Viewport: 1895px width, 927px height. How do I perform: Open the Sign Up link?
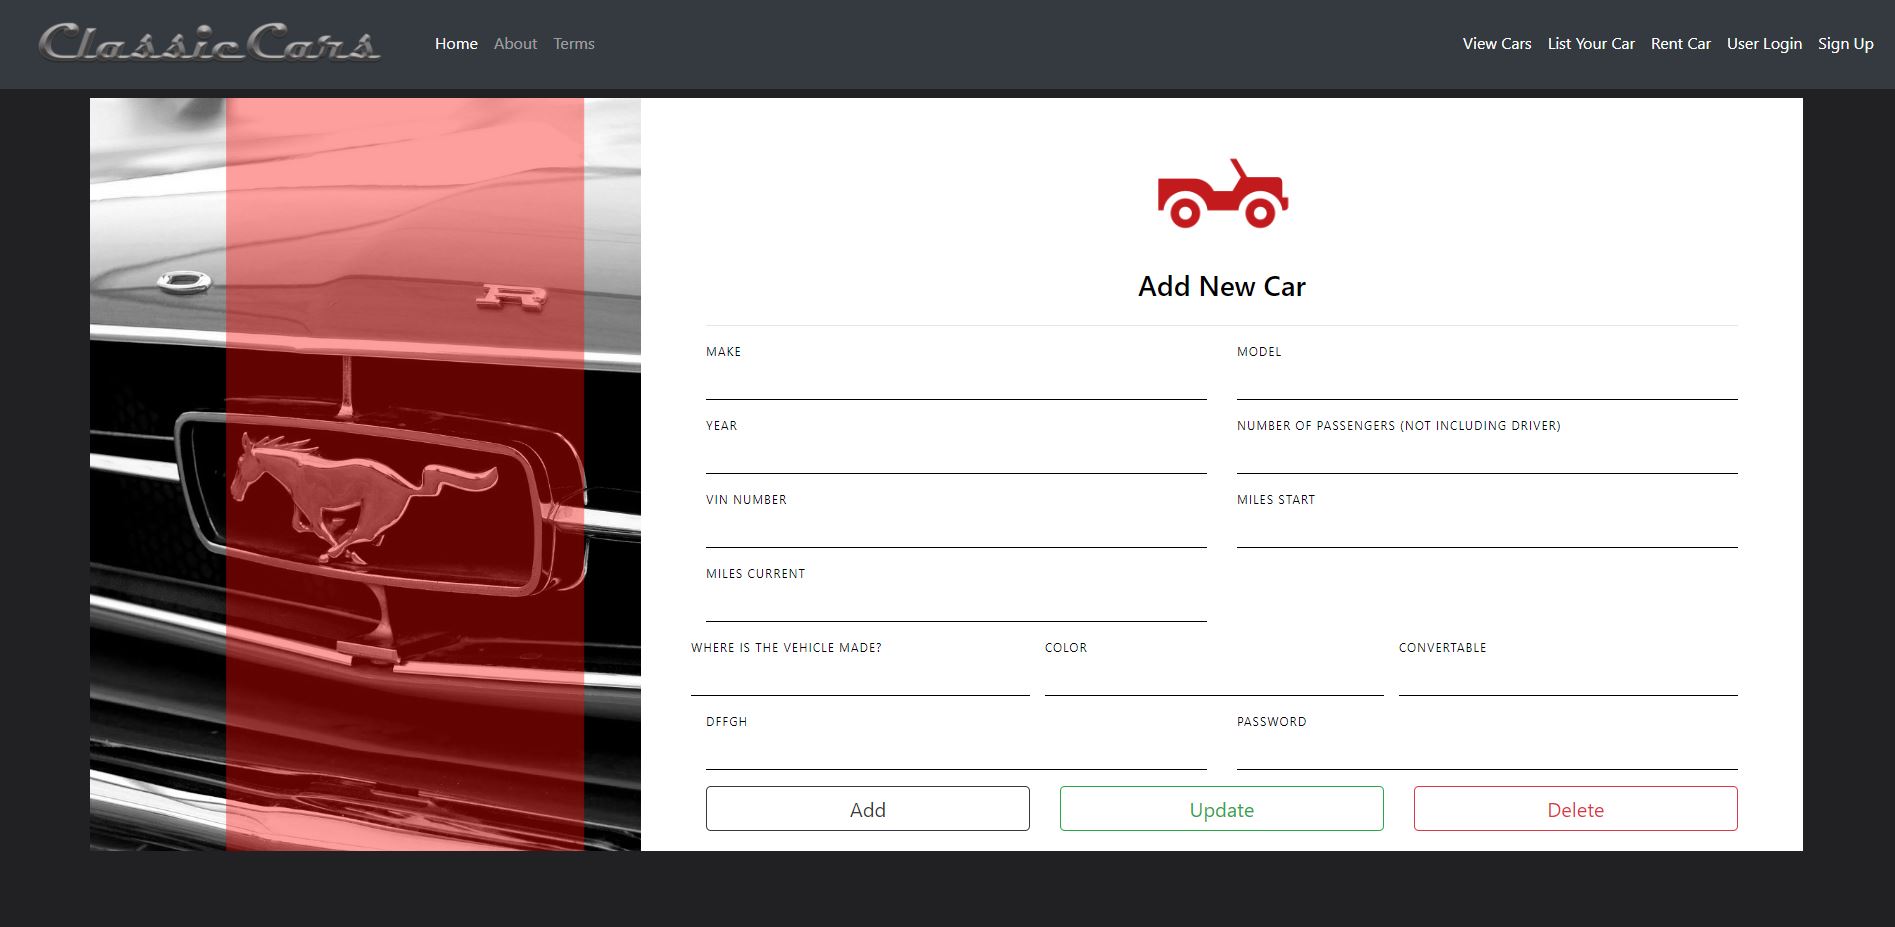click(1846, 44)
